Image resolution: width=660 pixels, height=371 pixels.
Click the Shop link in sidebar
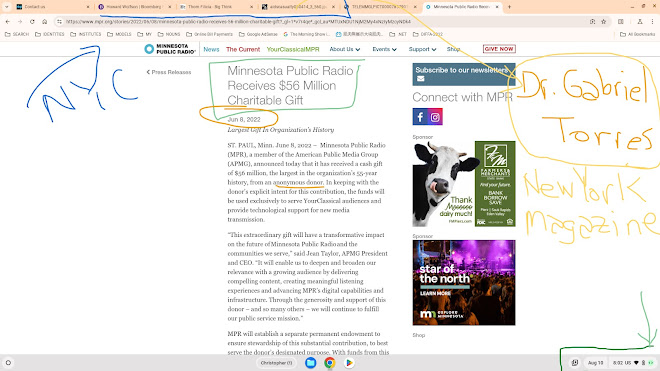point(419,335)
